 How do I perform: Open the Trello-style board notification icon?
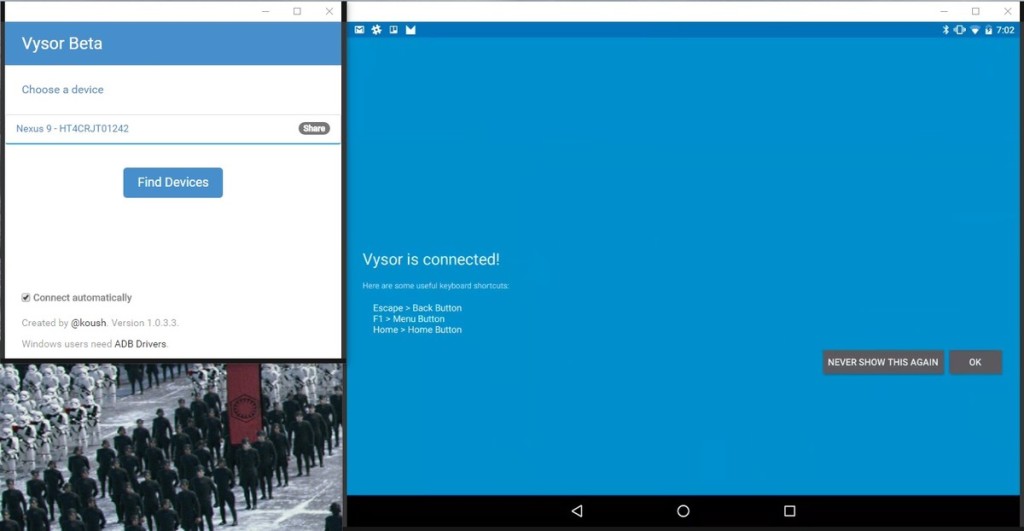tap(393, 29)
